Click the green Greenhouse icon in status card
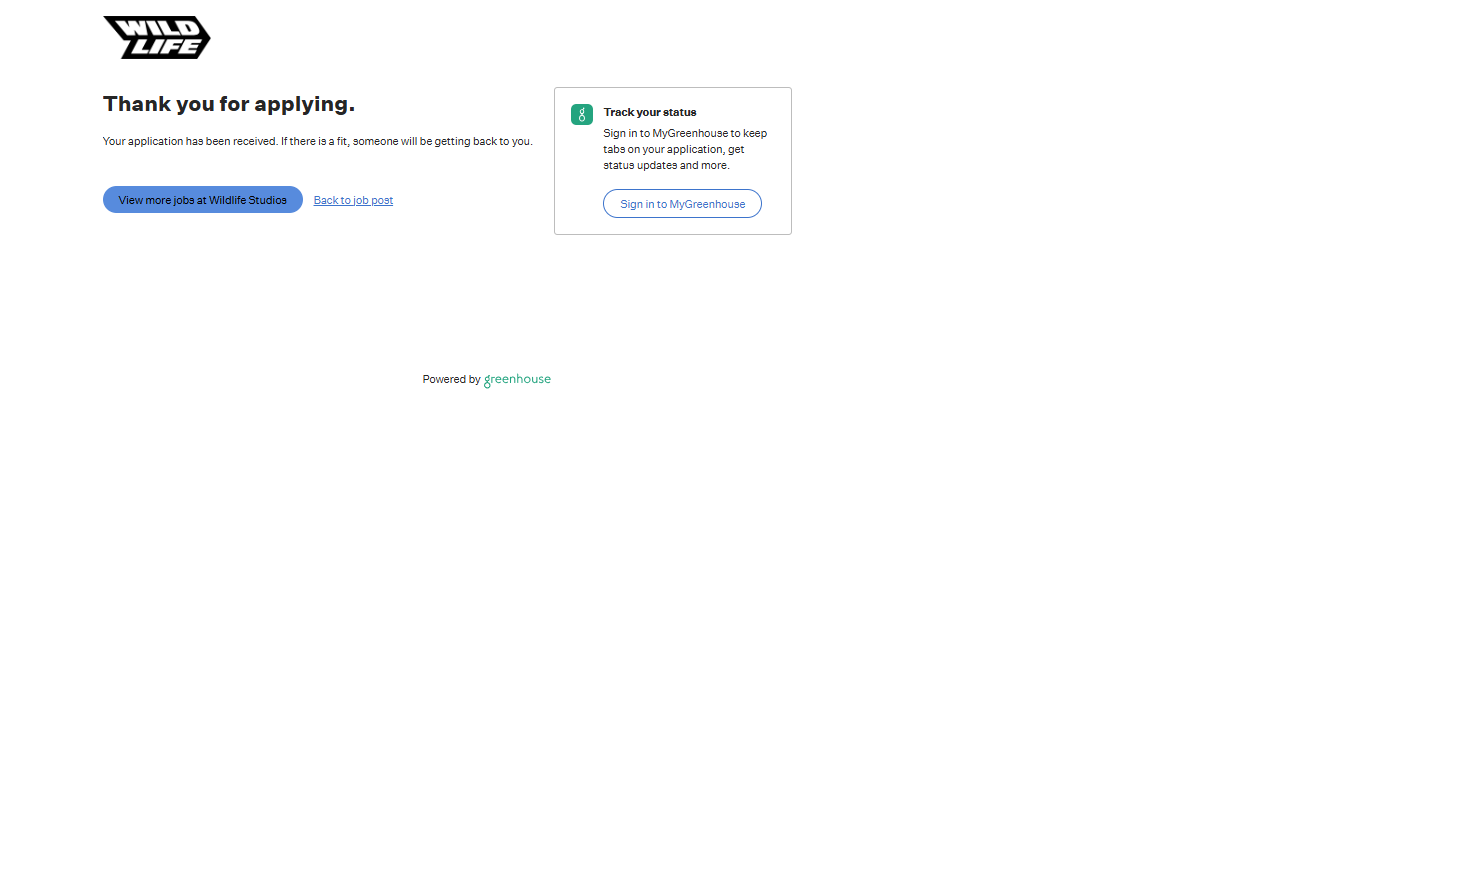The image size is (1459, 883). pos(582,115)
